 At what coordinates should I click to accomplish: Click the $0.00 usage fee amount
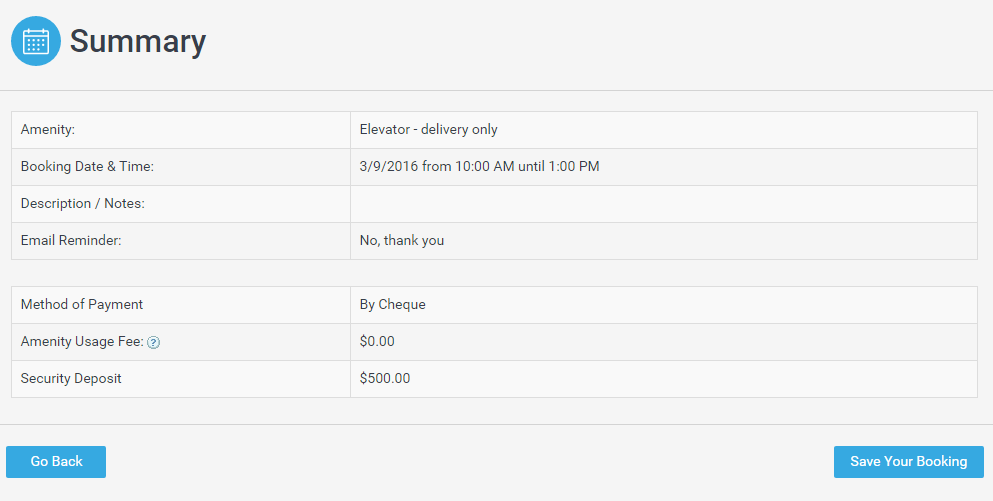377,341
